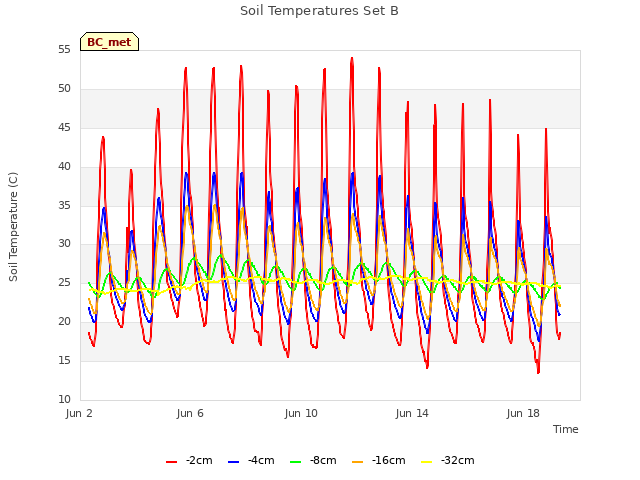Click the 50 y-axis tick label
640x480 pixels.
[x=64, y=89]
